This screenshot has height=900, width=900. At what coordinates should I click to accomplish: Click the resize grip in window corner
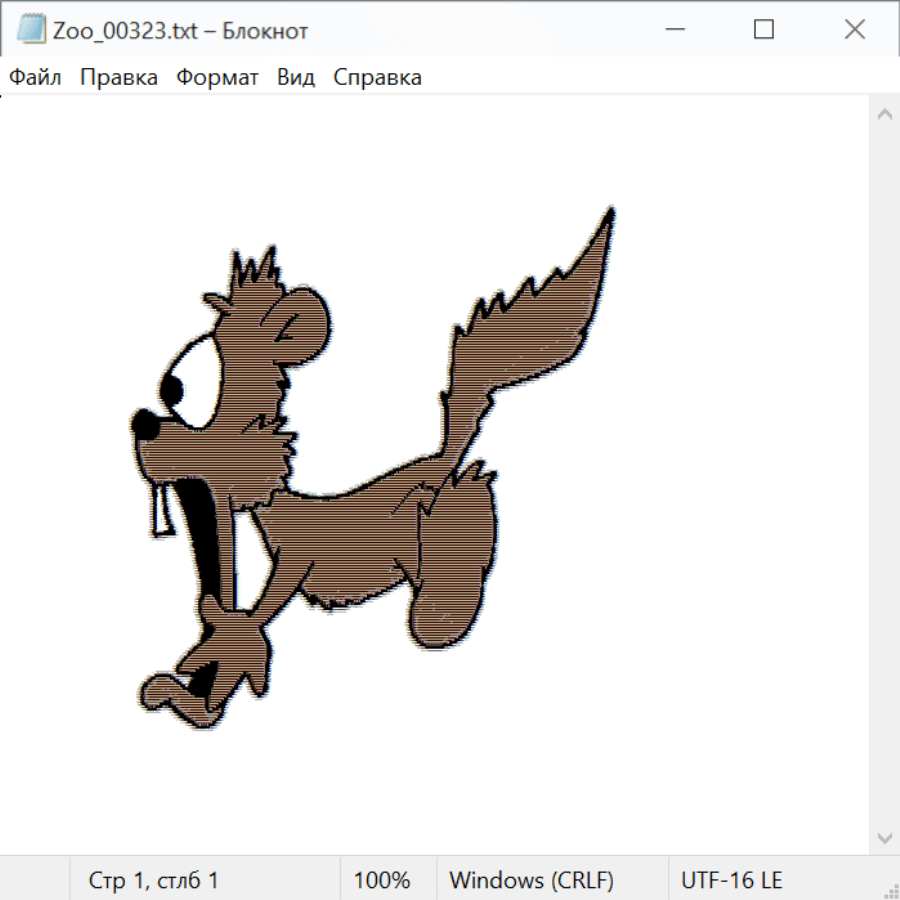[x=890, y=890]
